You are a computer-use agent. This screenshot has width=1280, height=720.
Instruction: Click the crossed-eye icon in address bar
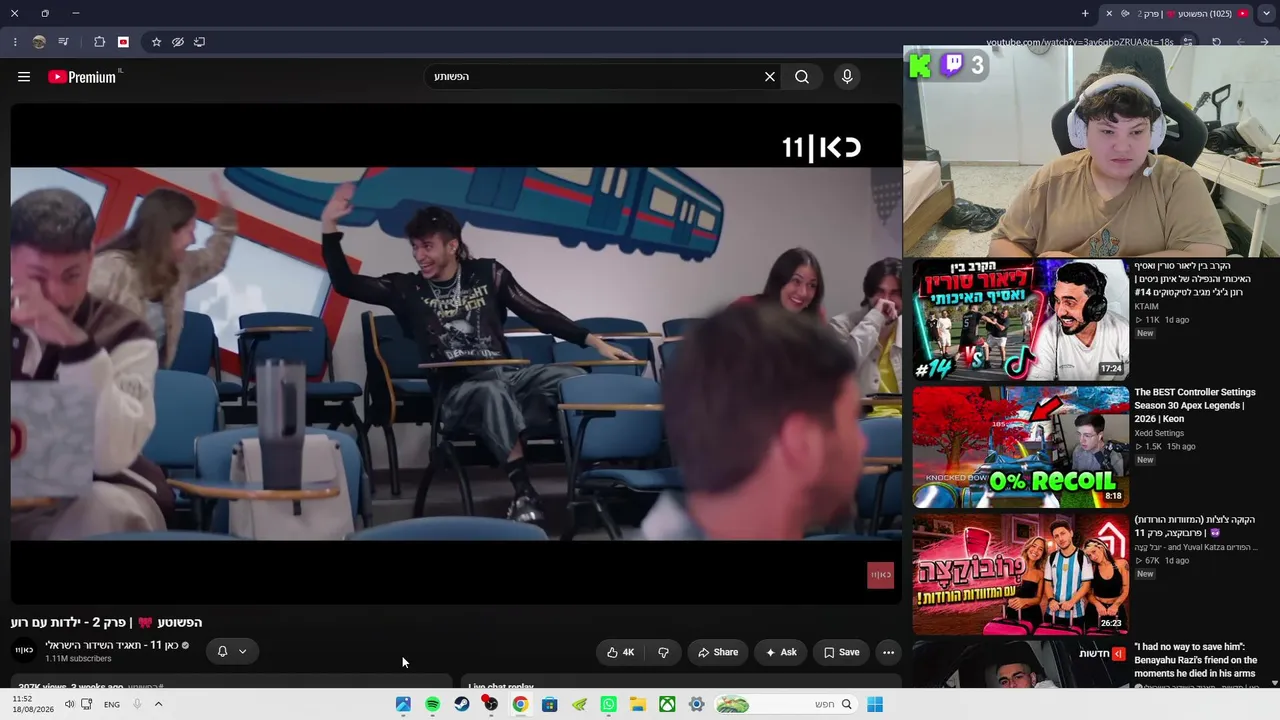[178, 42]
